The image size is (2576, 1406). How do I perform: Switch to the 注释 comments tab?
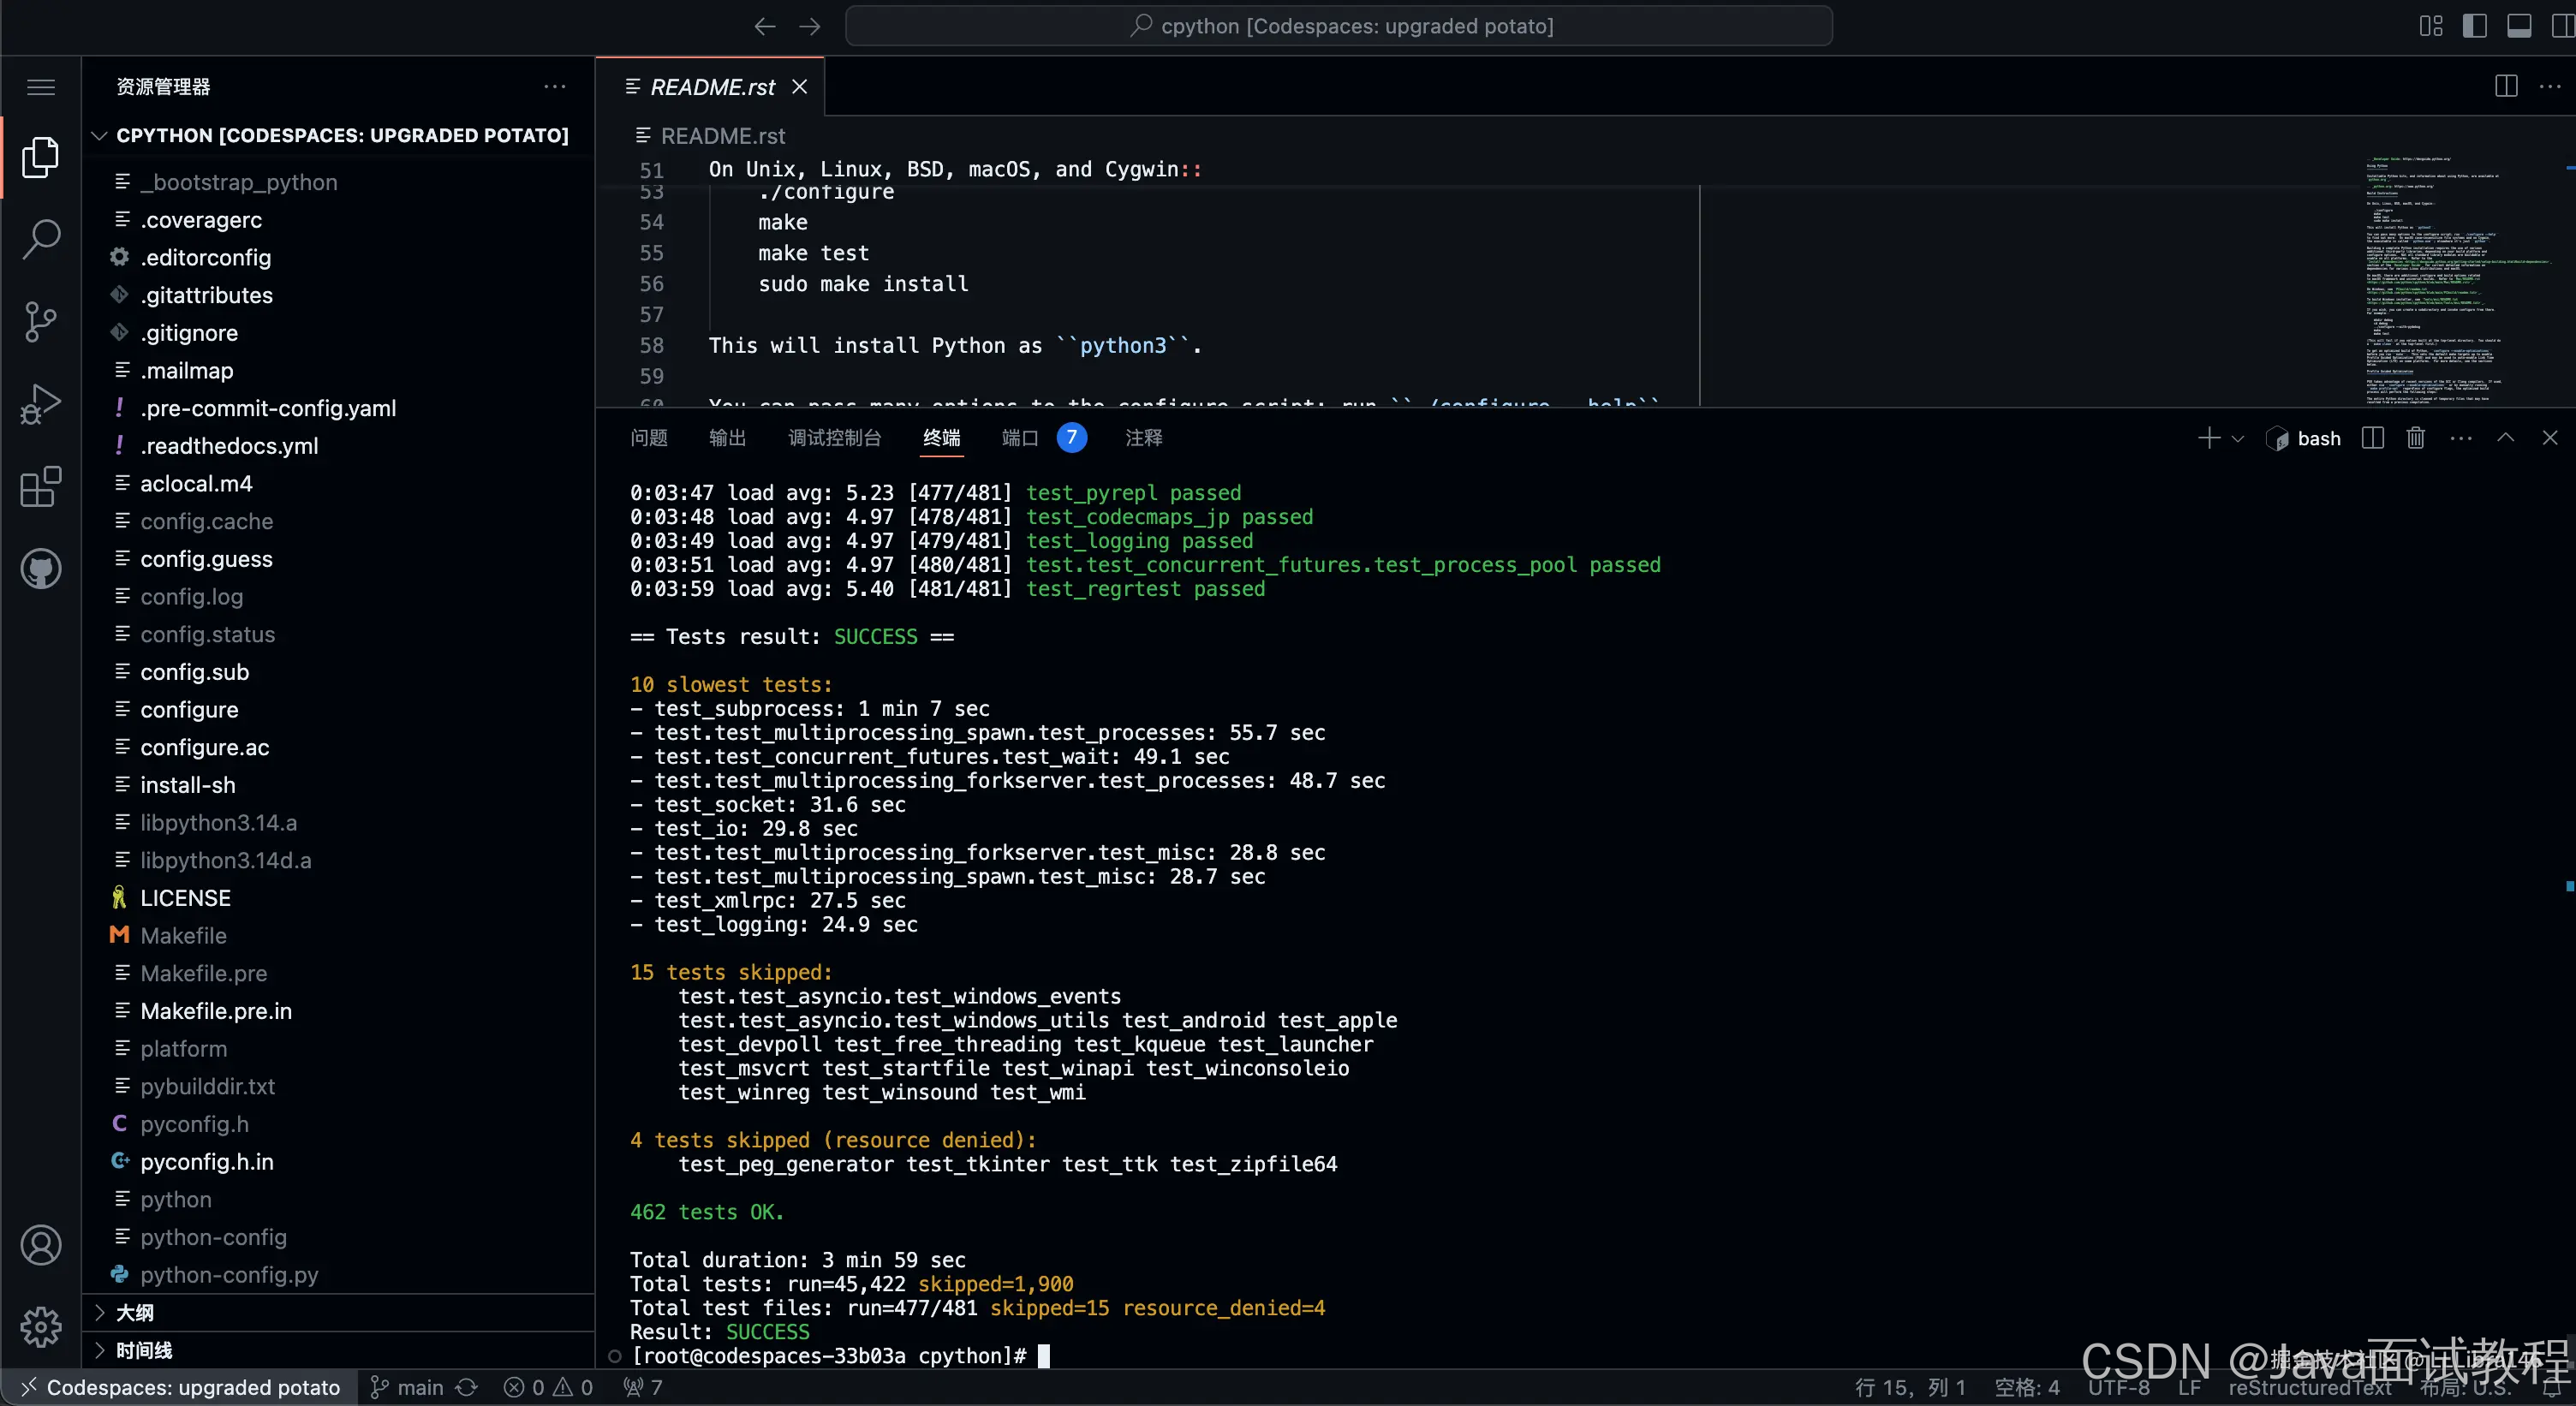tap(1144, 438)
